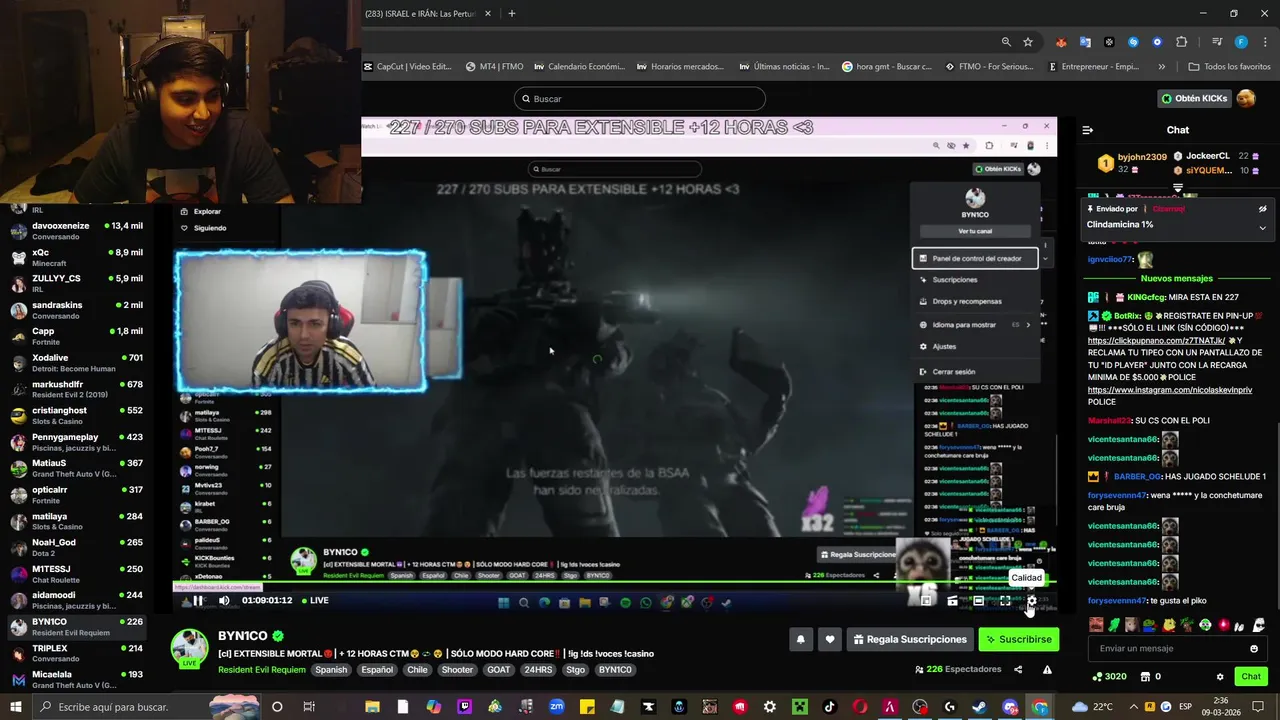Pause the Kick live stream
This screenshot has height=720, width=1280.
tap(198, 600)
